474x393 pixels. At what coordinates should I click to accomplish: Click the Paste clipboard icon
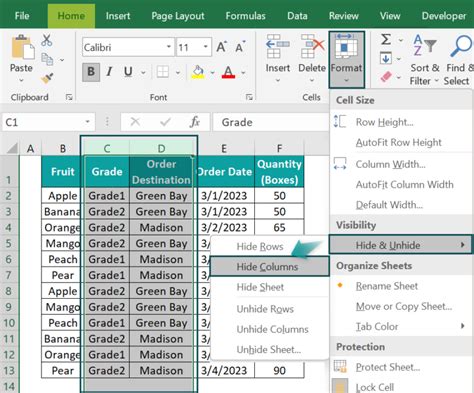[22, 48]
